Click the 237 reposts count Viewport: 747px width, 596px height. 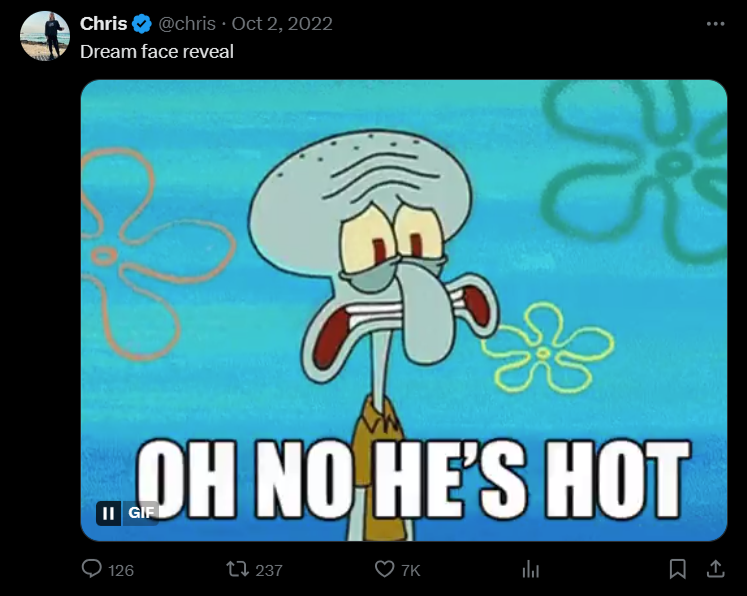click(269, 570)
